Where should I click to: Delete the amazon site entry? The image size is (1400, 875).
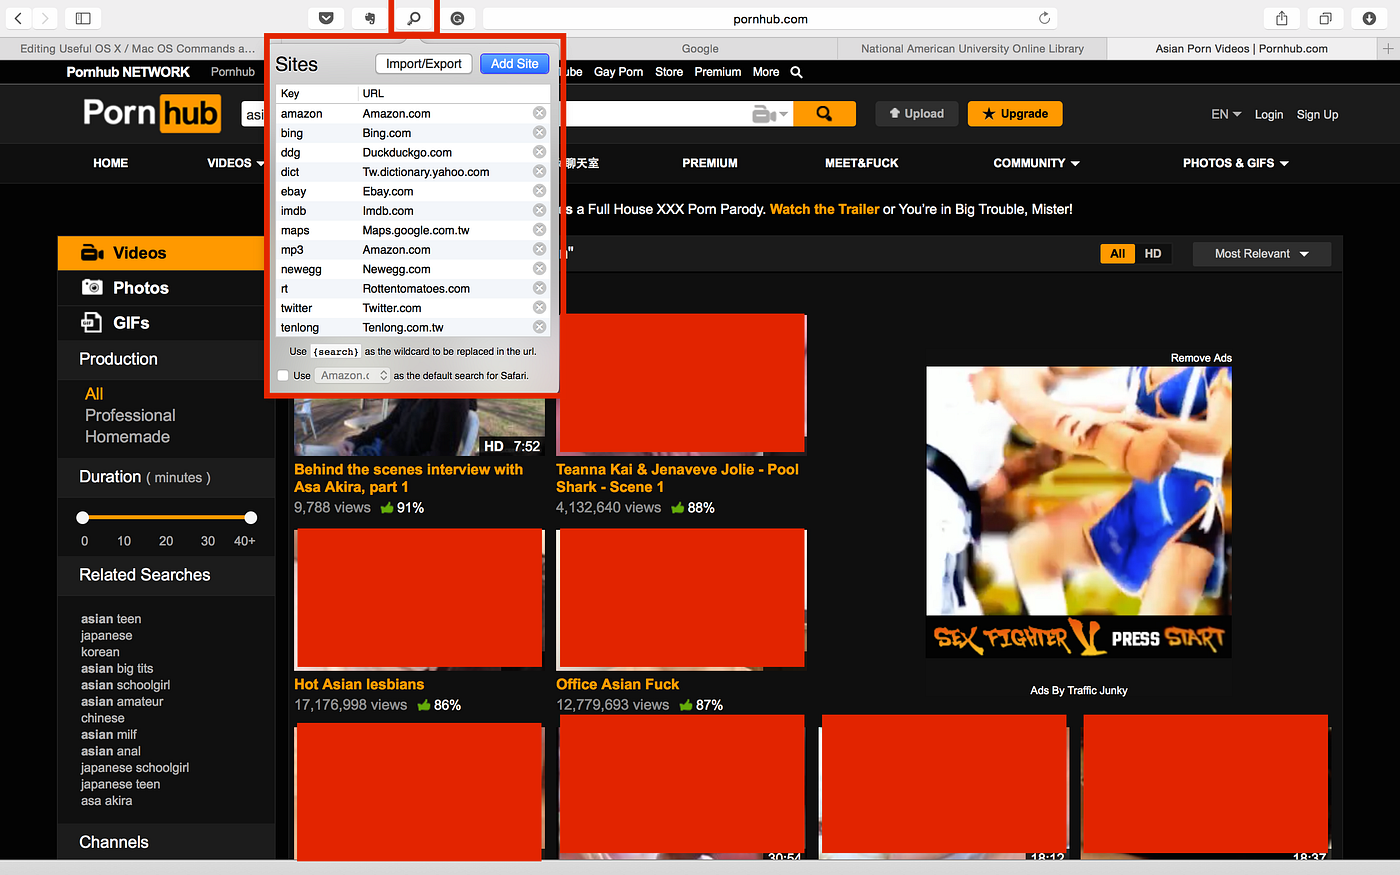click(x=539, y=113)
